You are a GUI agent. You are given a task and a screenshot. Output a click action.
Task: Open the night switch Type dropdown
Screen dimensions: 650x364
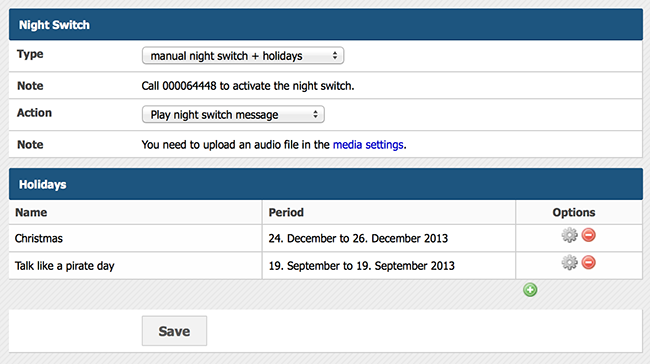[x=243, y=56]
